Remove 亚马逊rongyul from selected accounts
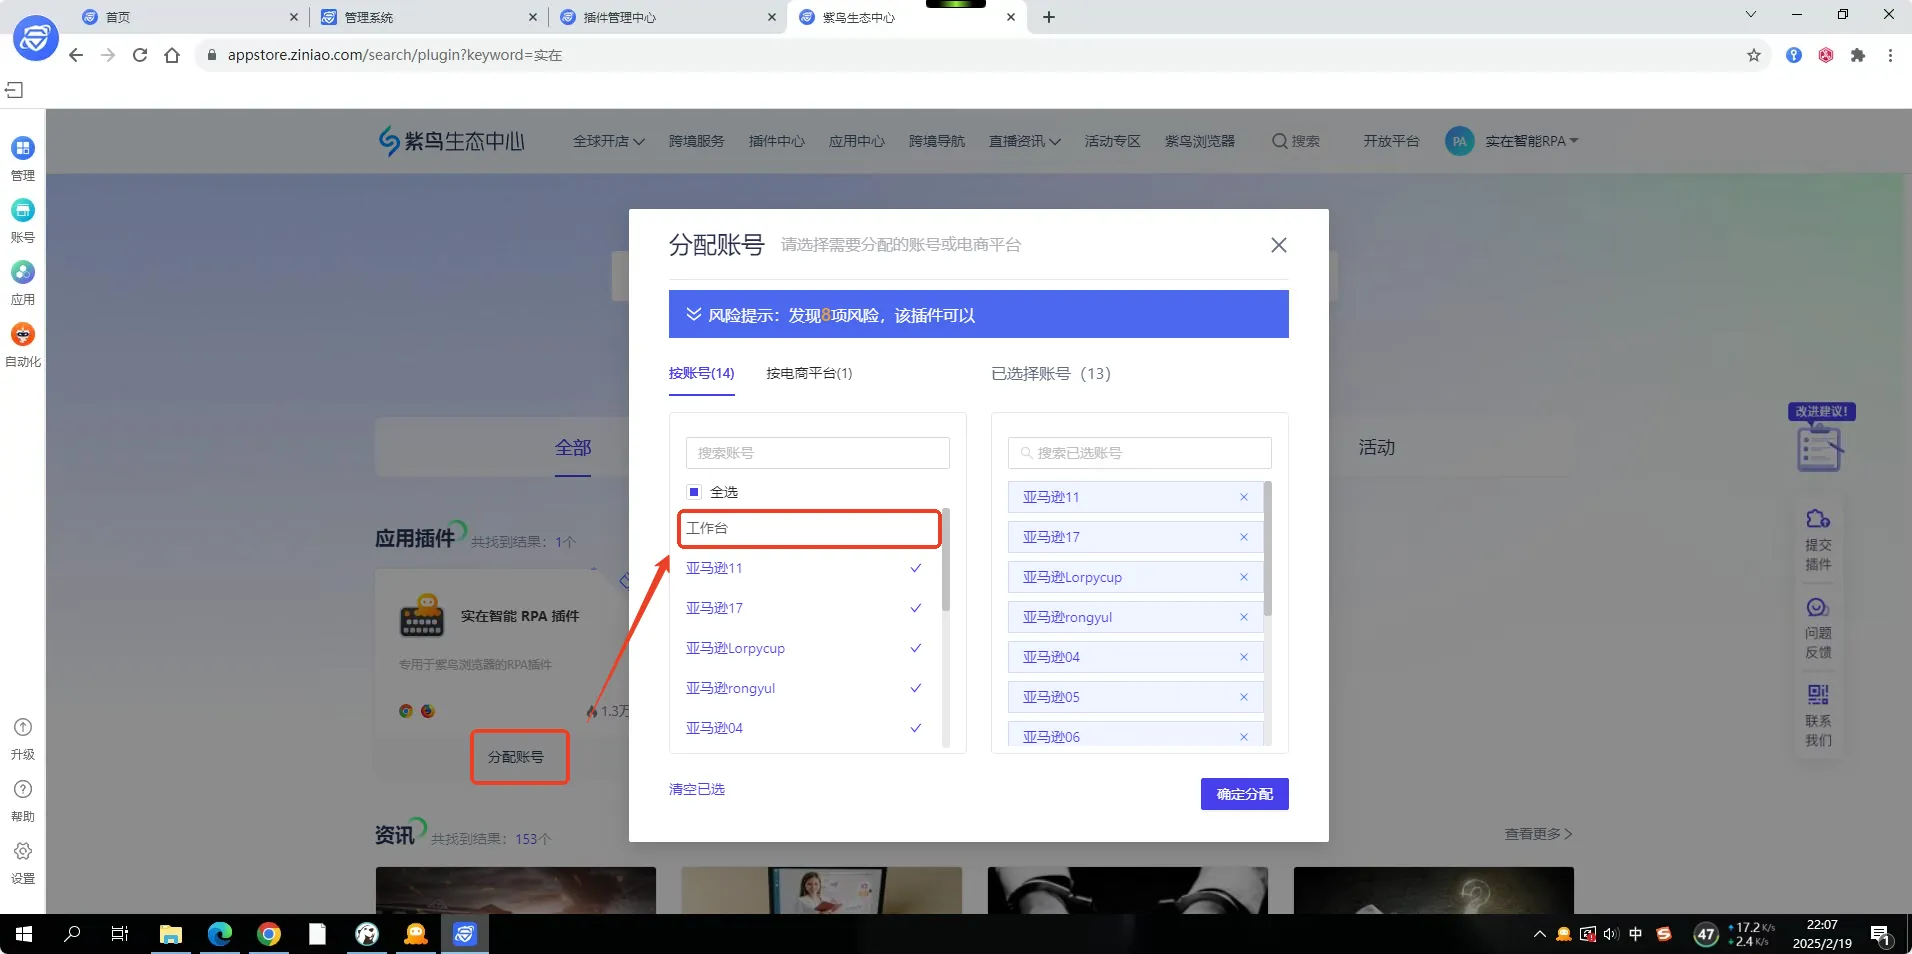The width and height of the screenshot is (1912, 954). click(1244, 617)
